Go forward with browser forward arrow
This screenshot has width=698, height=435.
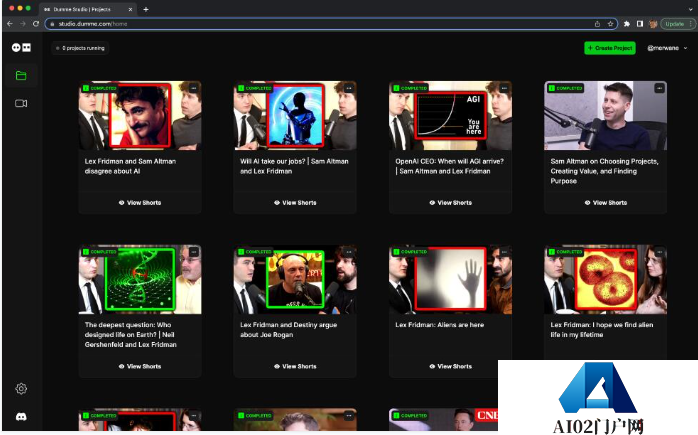click(23, 24)
